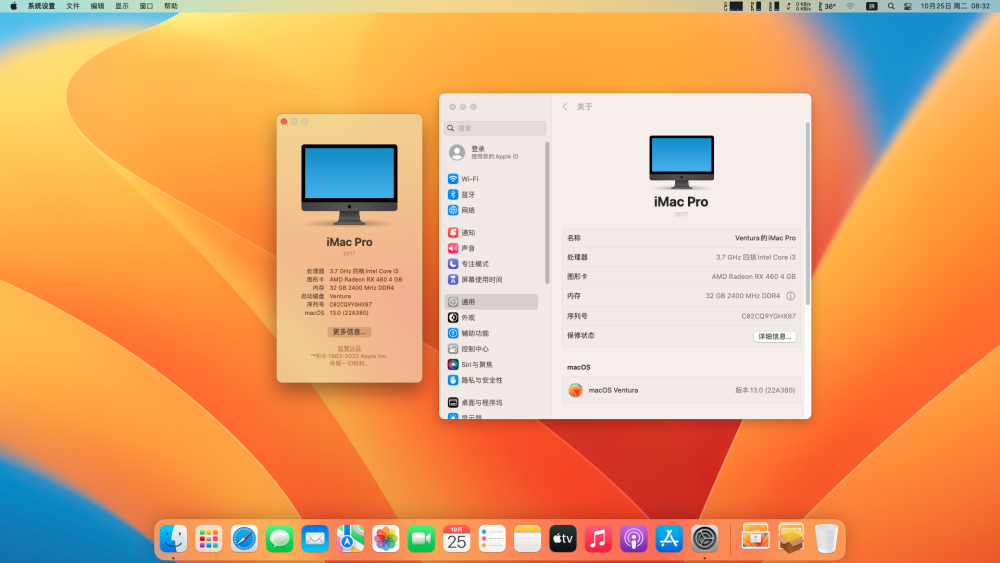Click the date and time in menu bar
Screen dimensions: 1000x563
[955, 6]
